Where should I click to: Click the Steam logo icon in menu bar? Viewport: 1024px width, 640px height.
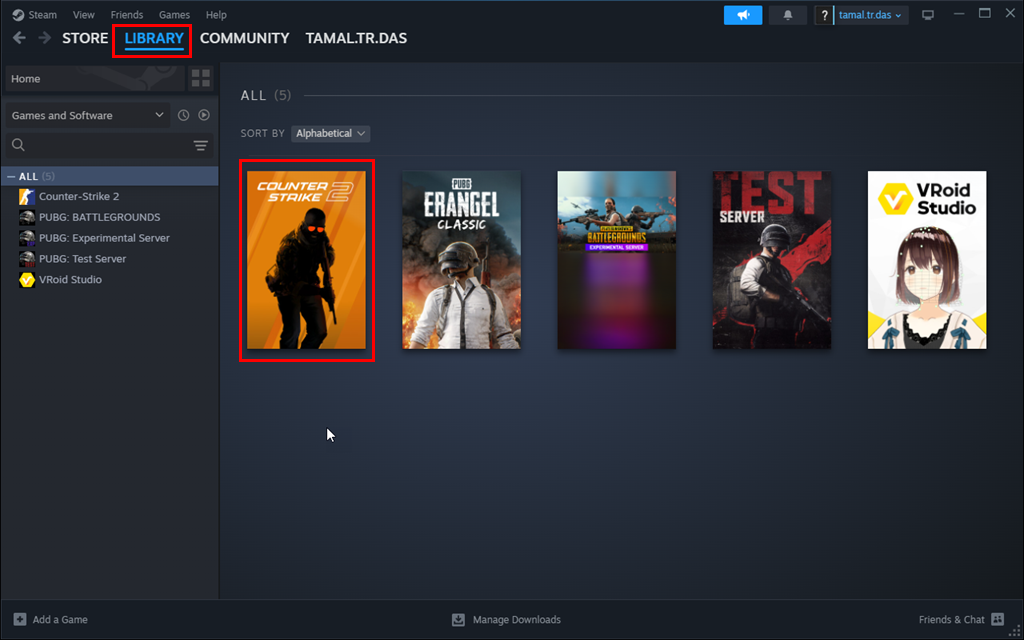[x=18, y=14]
